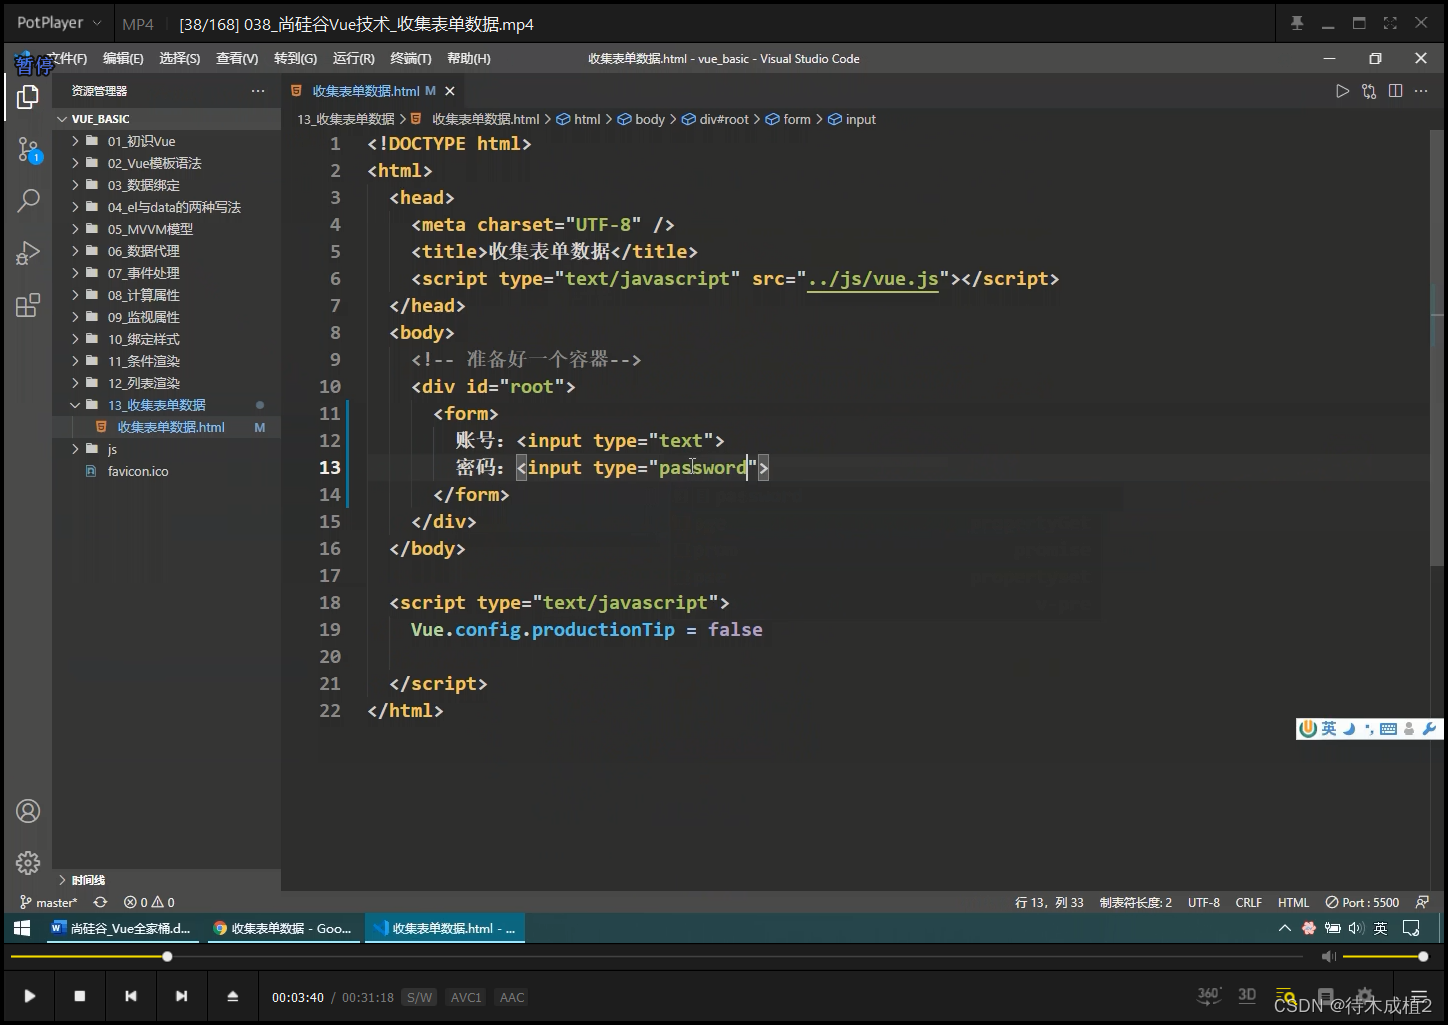Open the 终端(T) menu

[411, 59]
